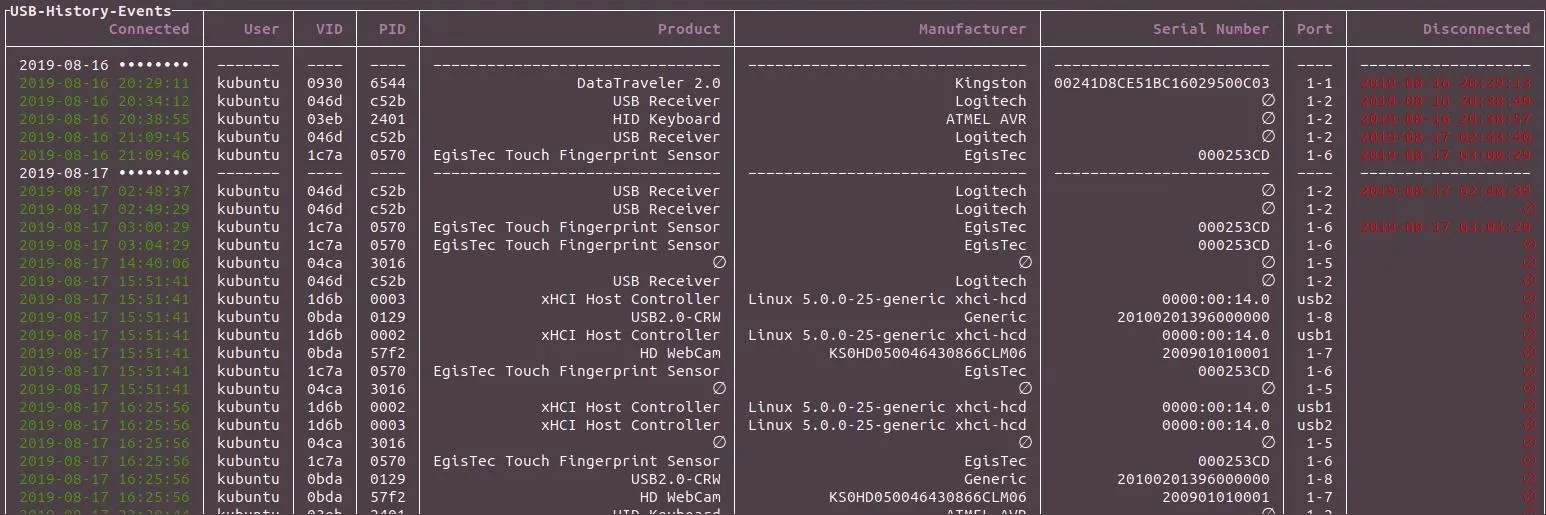This screenshot has height=515, width=1546.
Task: Select serial number 00241D8CE51BC16029500C03
Action: pos(1162,83)
